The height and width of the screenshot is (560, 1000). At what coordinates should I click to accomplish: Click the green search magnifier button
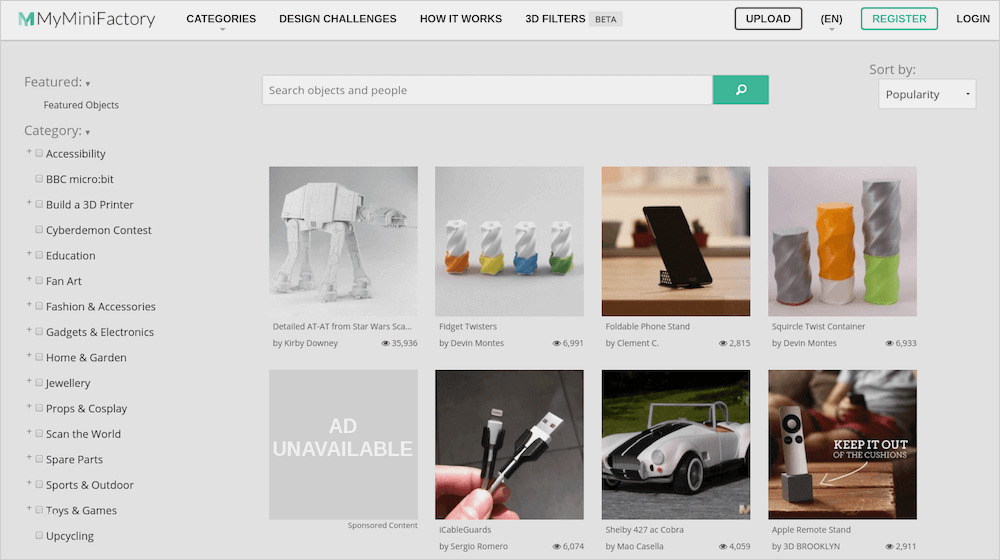point(740,90)
